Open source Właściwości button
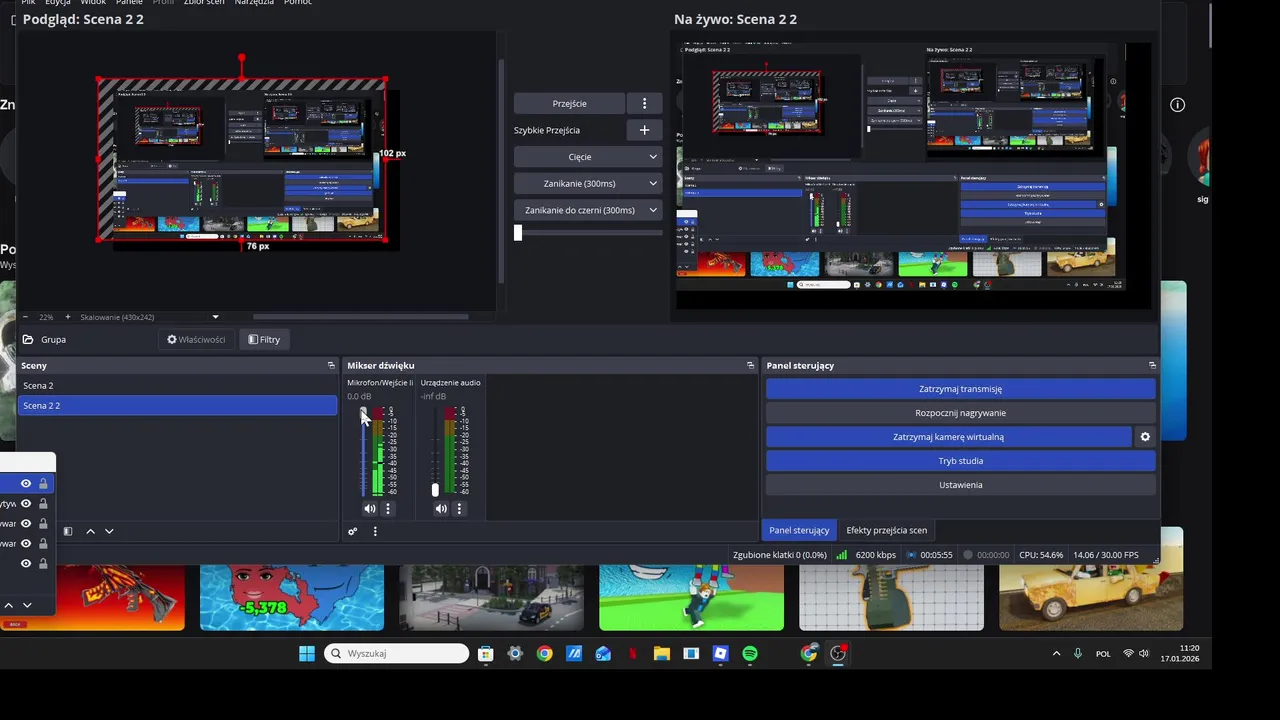The height and width of the screenshot is (720, 1280). click(196, 340)
